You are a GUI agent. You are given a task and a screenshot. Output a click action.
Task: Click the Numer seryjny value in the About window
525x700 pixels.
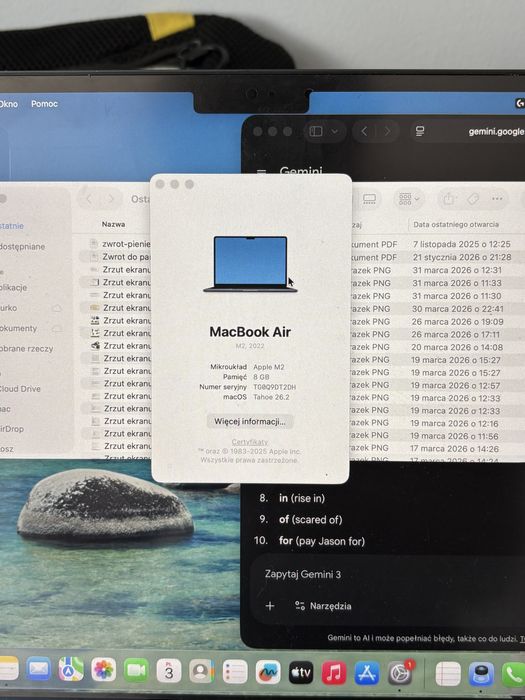coord(275,387)
